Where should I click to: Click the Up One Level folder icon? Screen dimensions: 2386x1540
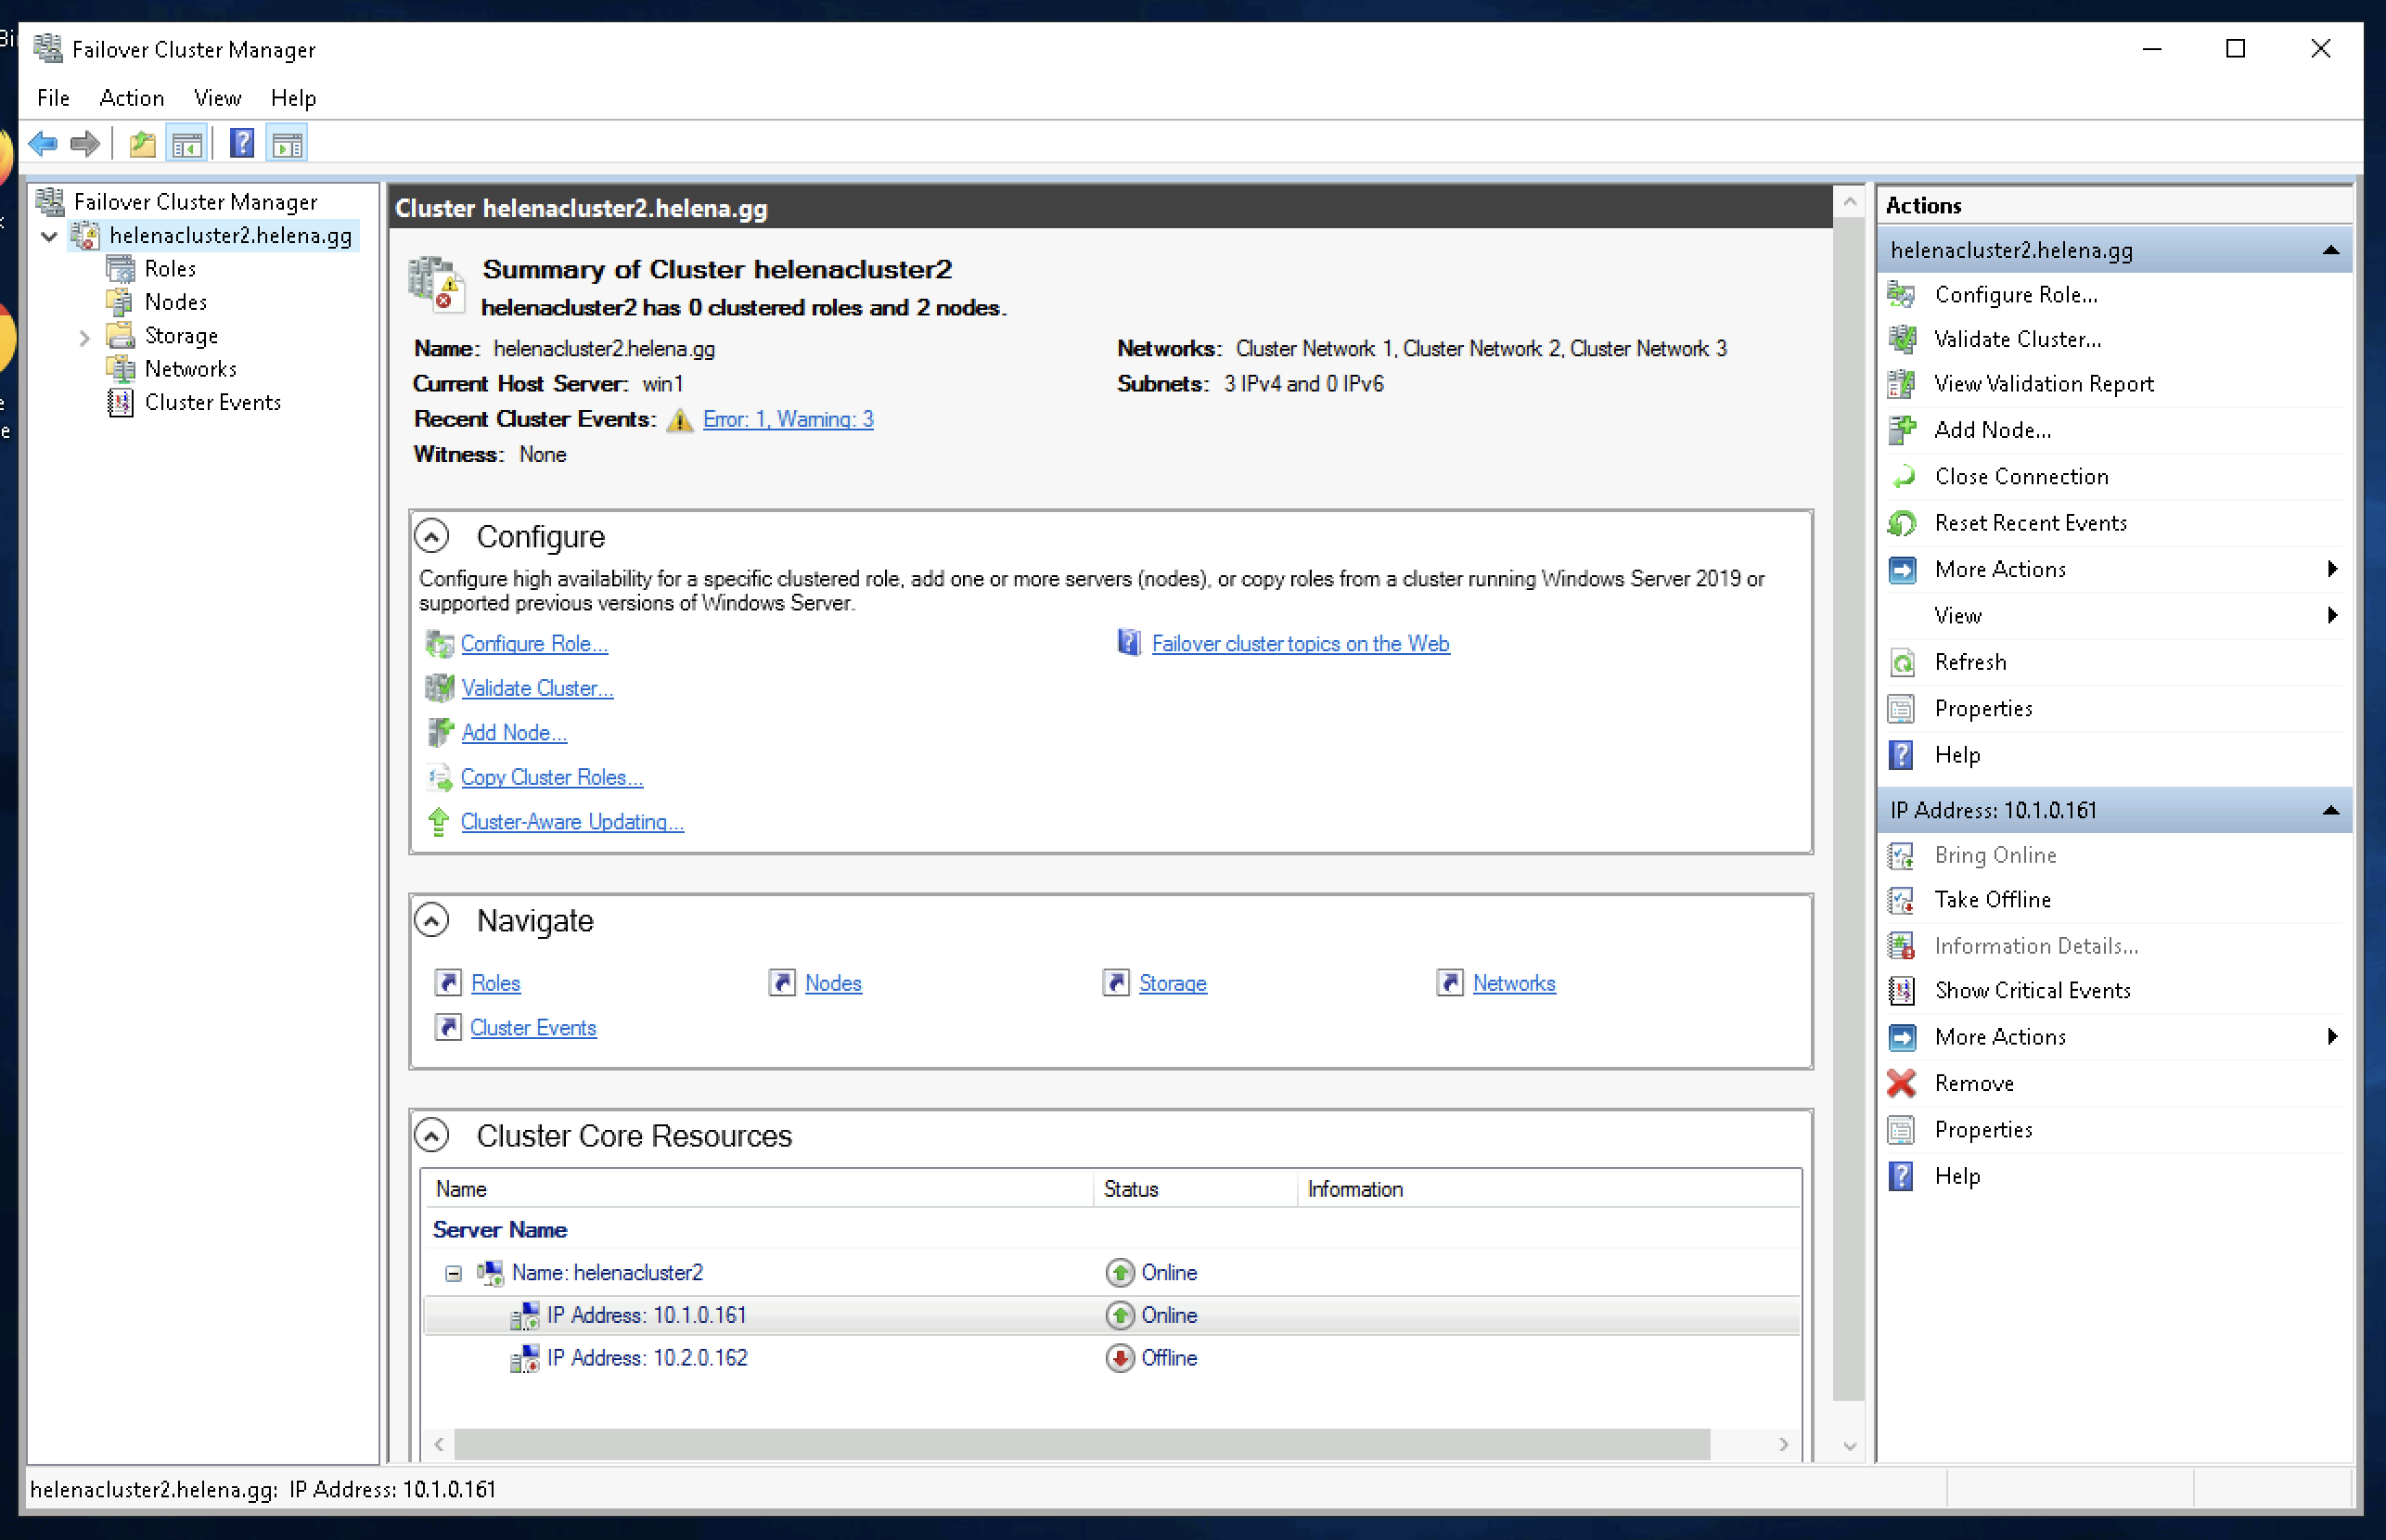click(142, 144)
